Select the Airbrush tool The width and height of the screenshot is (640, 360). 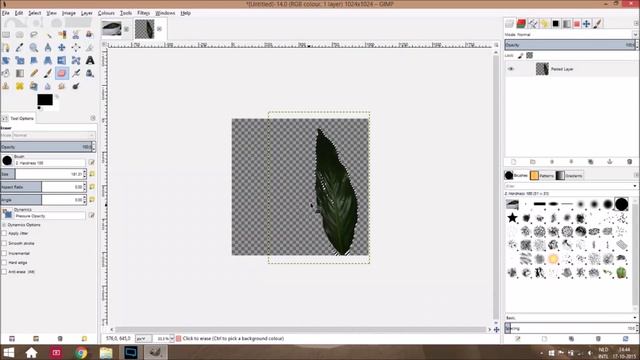click(76, 73)
